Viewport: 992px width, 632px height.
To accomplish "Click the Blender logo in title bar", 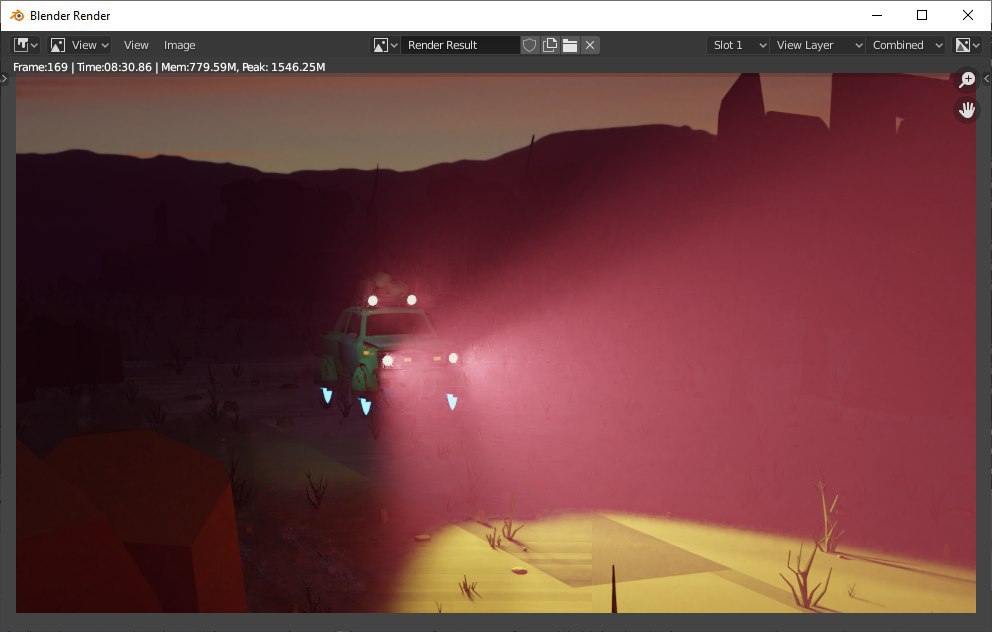I will pos(17,15).
